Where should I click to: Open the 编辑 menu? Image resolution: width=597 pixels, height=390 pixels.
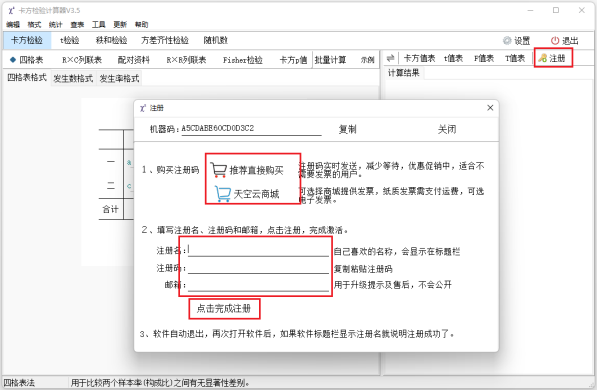(x=13, y=25)
